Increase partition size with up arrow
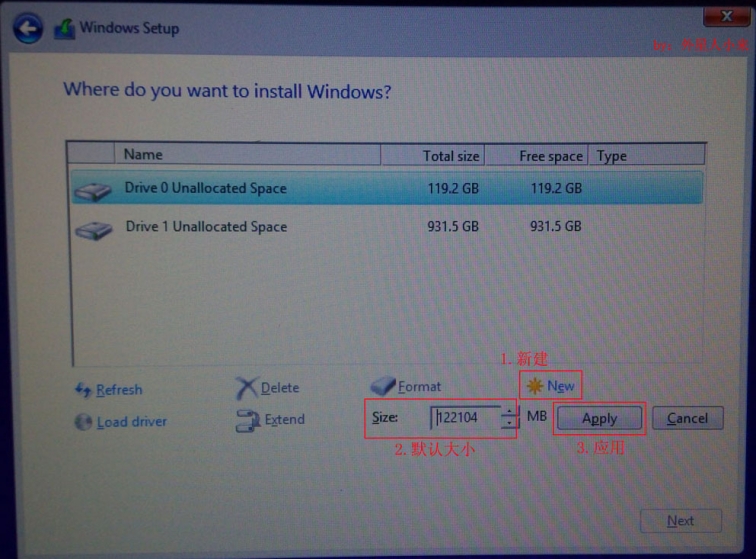This screenshot has height=559, width=756. point(510,411)
